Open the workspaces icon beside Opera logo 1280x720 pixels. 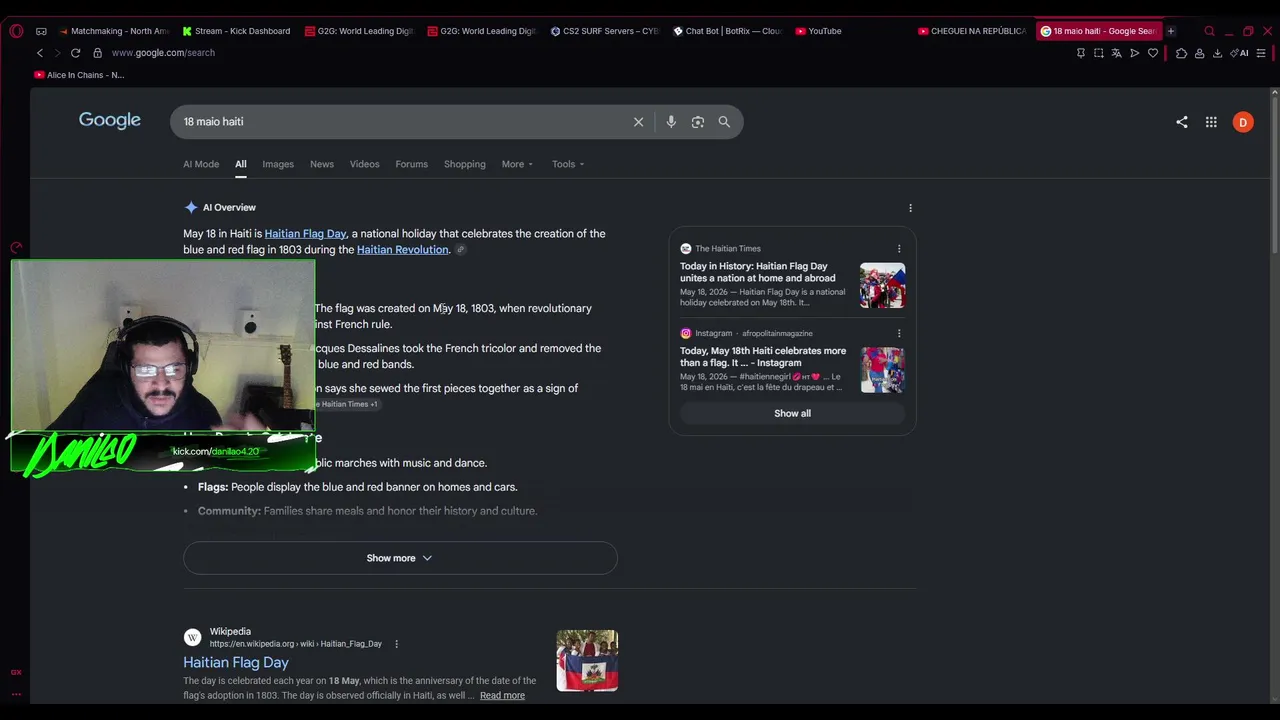41,31
